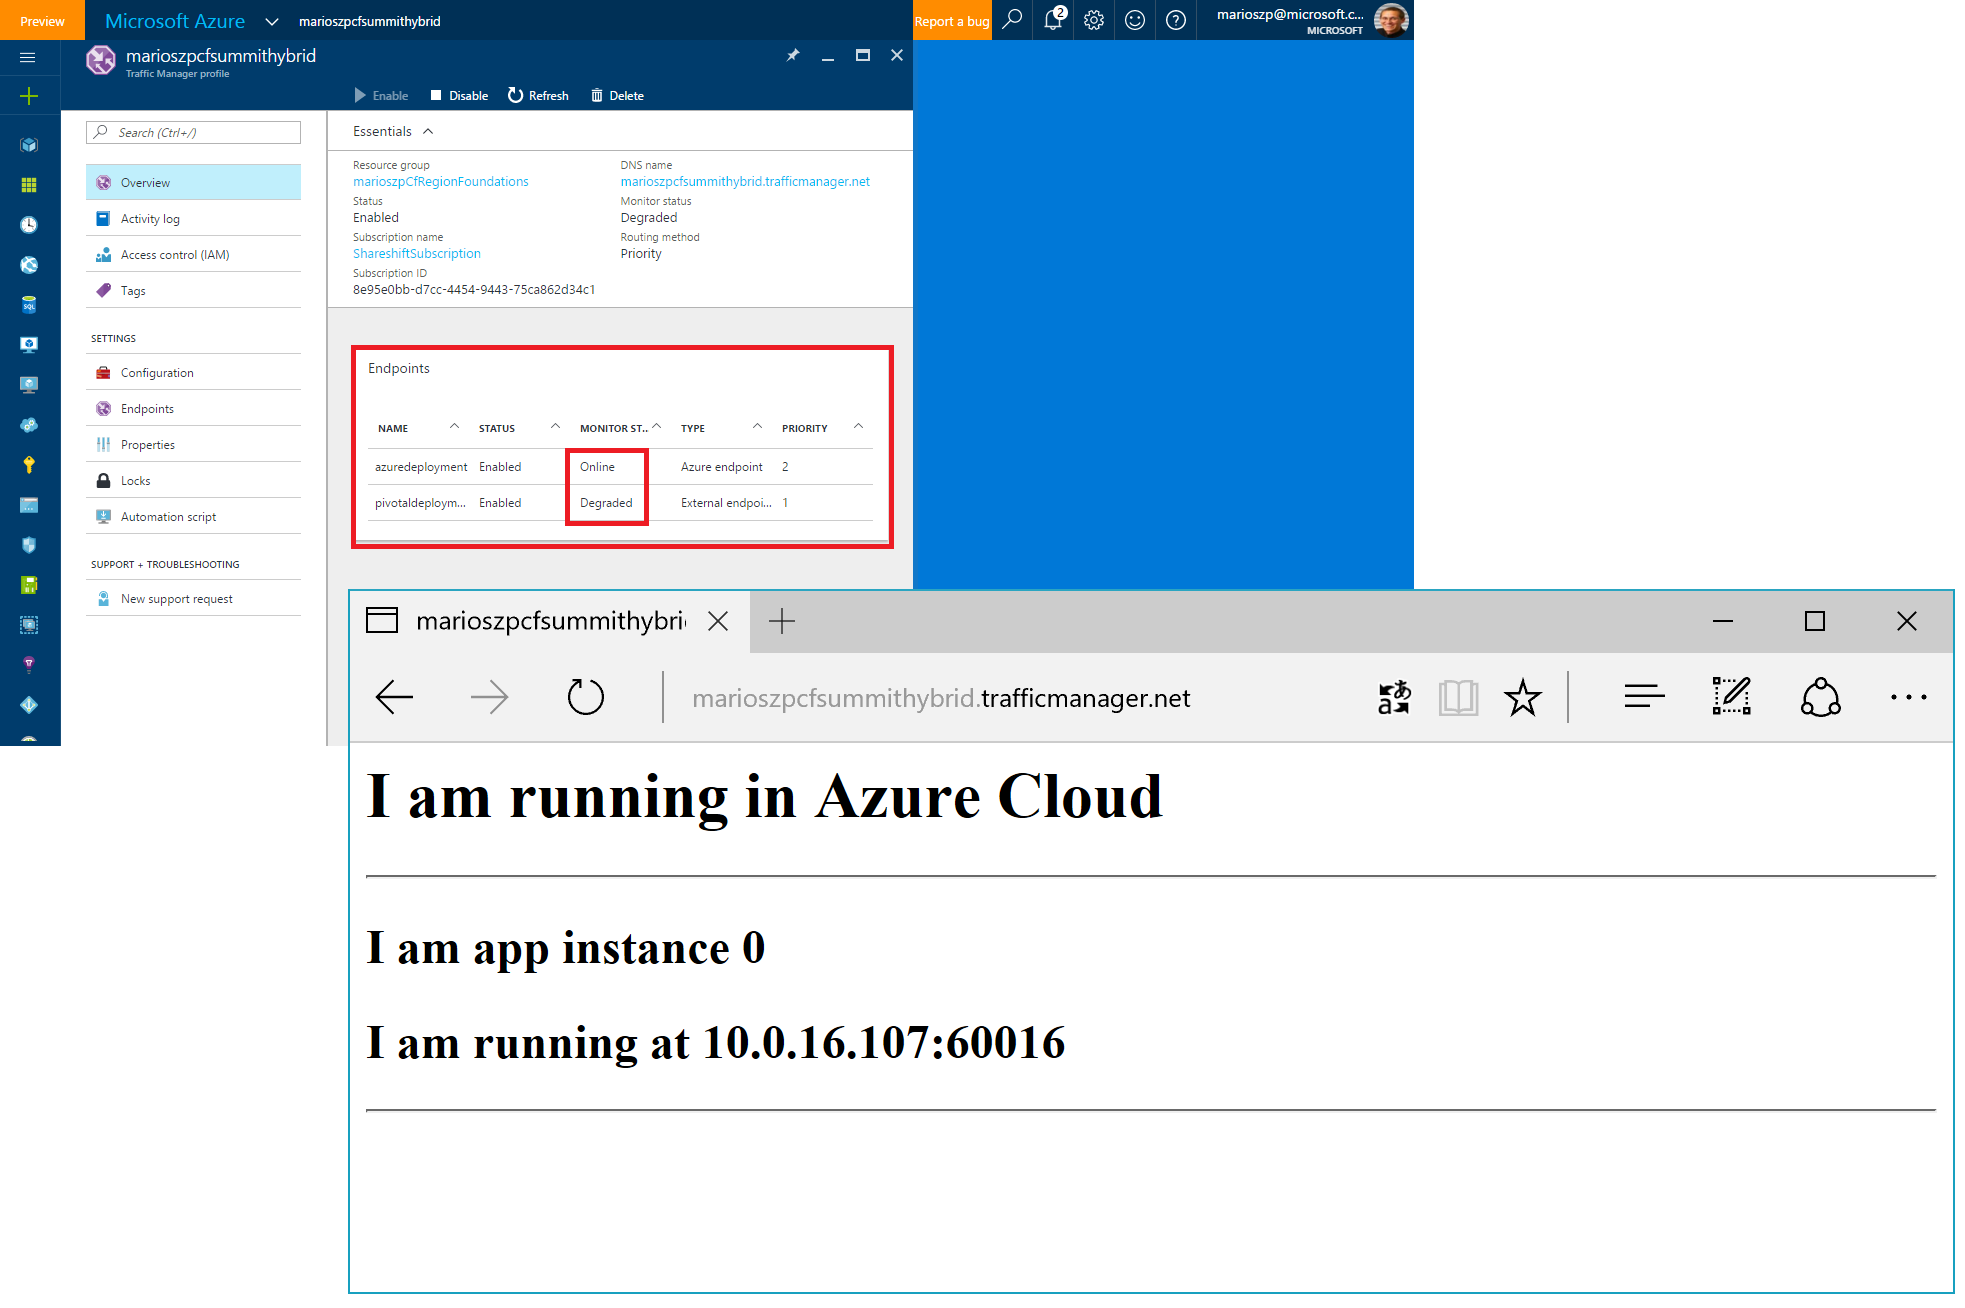Pin the Traffic Manager blade

tap(793, 55)
